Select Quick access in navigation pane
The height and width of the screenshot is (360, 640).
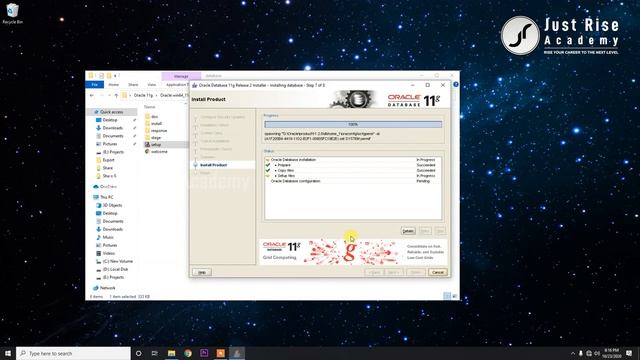pyautogui.click(x=111, y=112)
